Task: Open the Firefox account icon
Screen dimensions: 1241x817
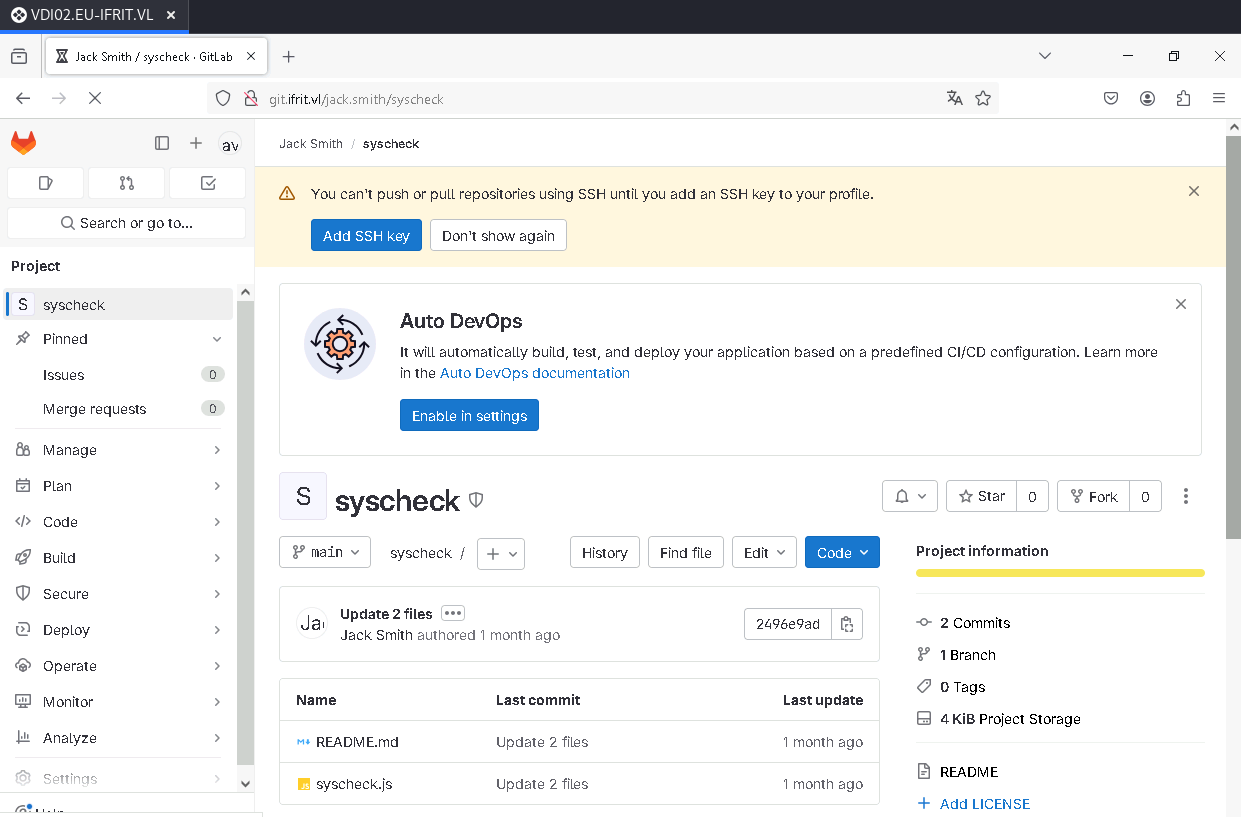Action: pyautogui.click(x=1148, y=98)
